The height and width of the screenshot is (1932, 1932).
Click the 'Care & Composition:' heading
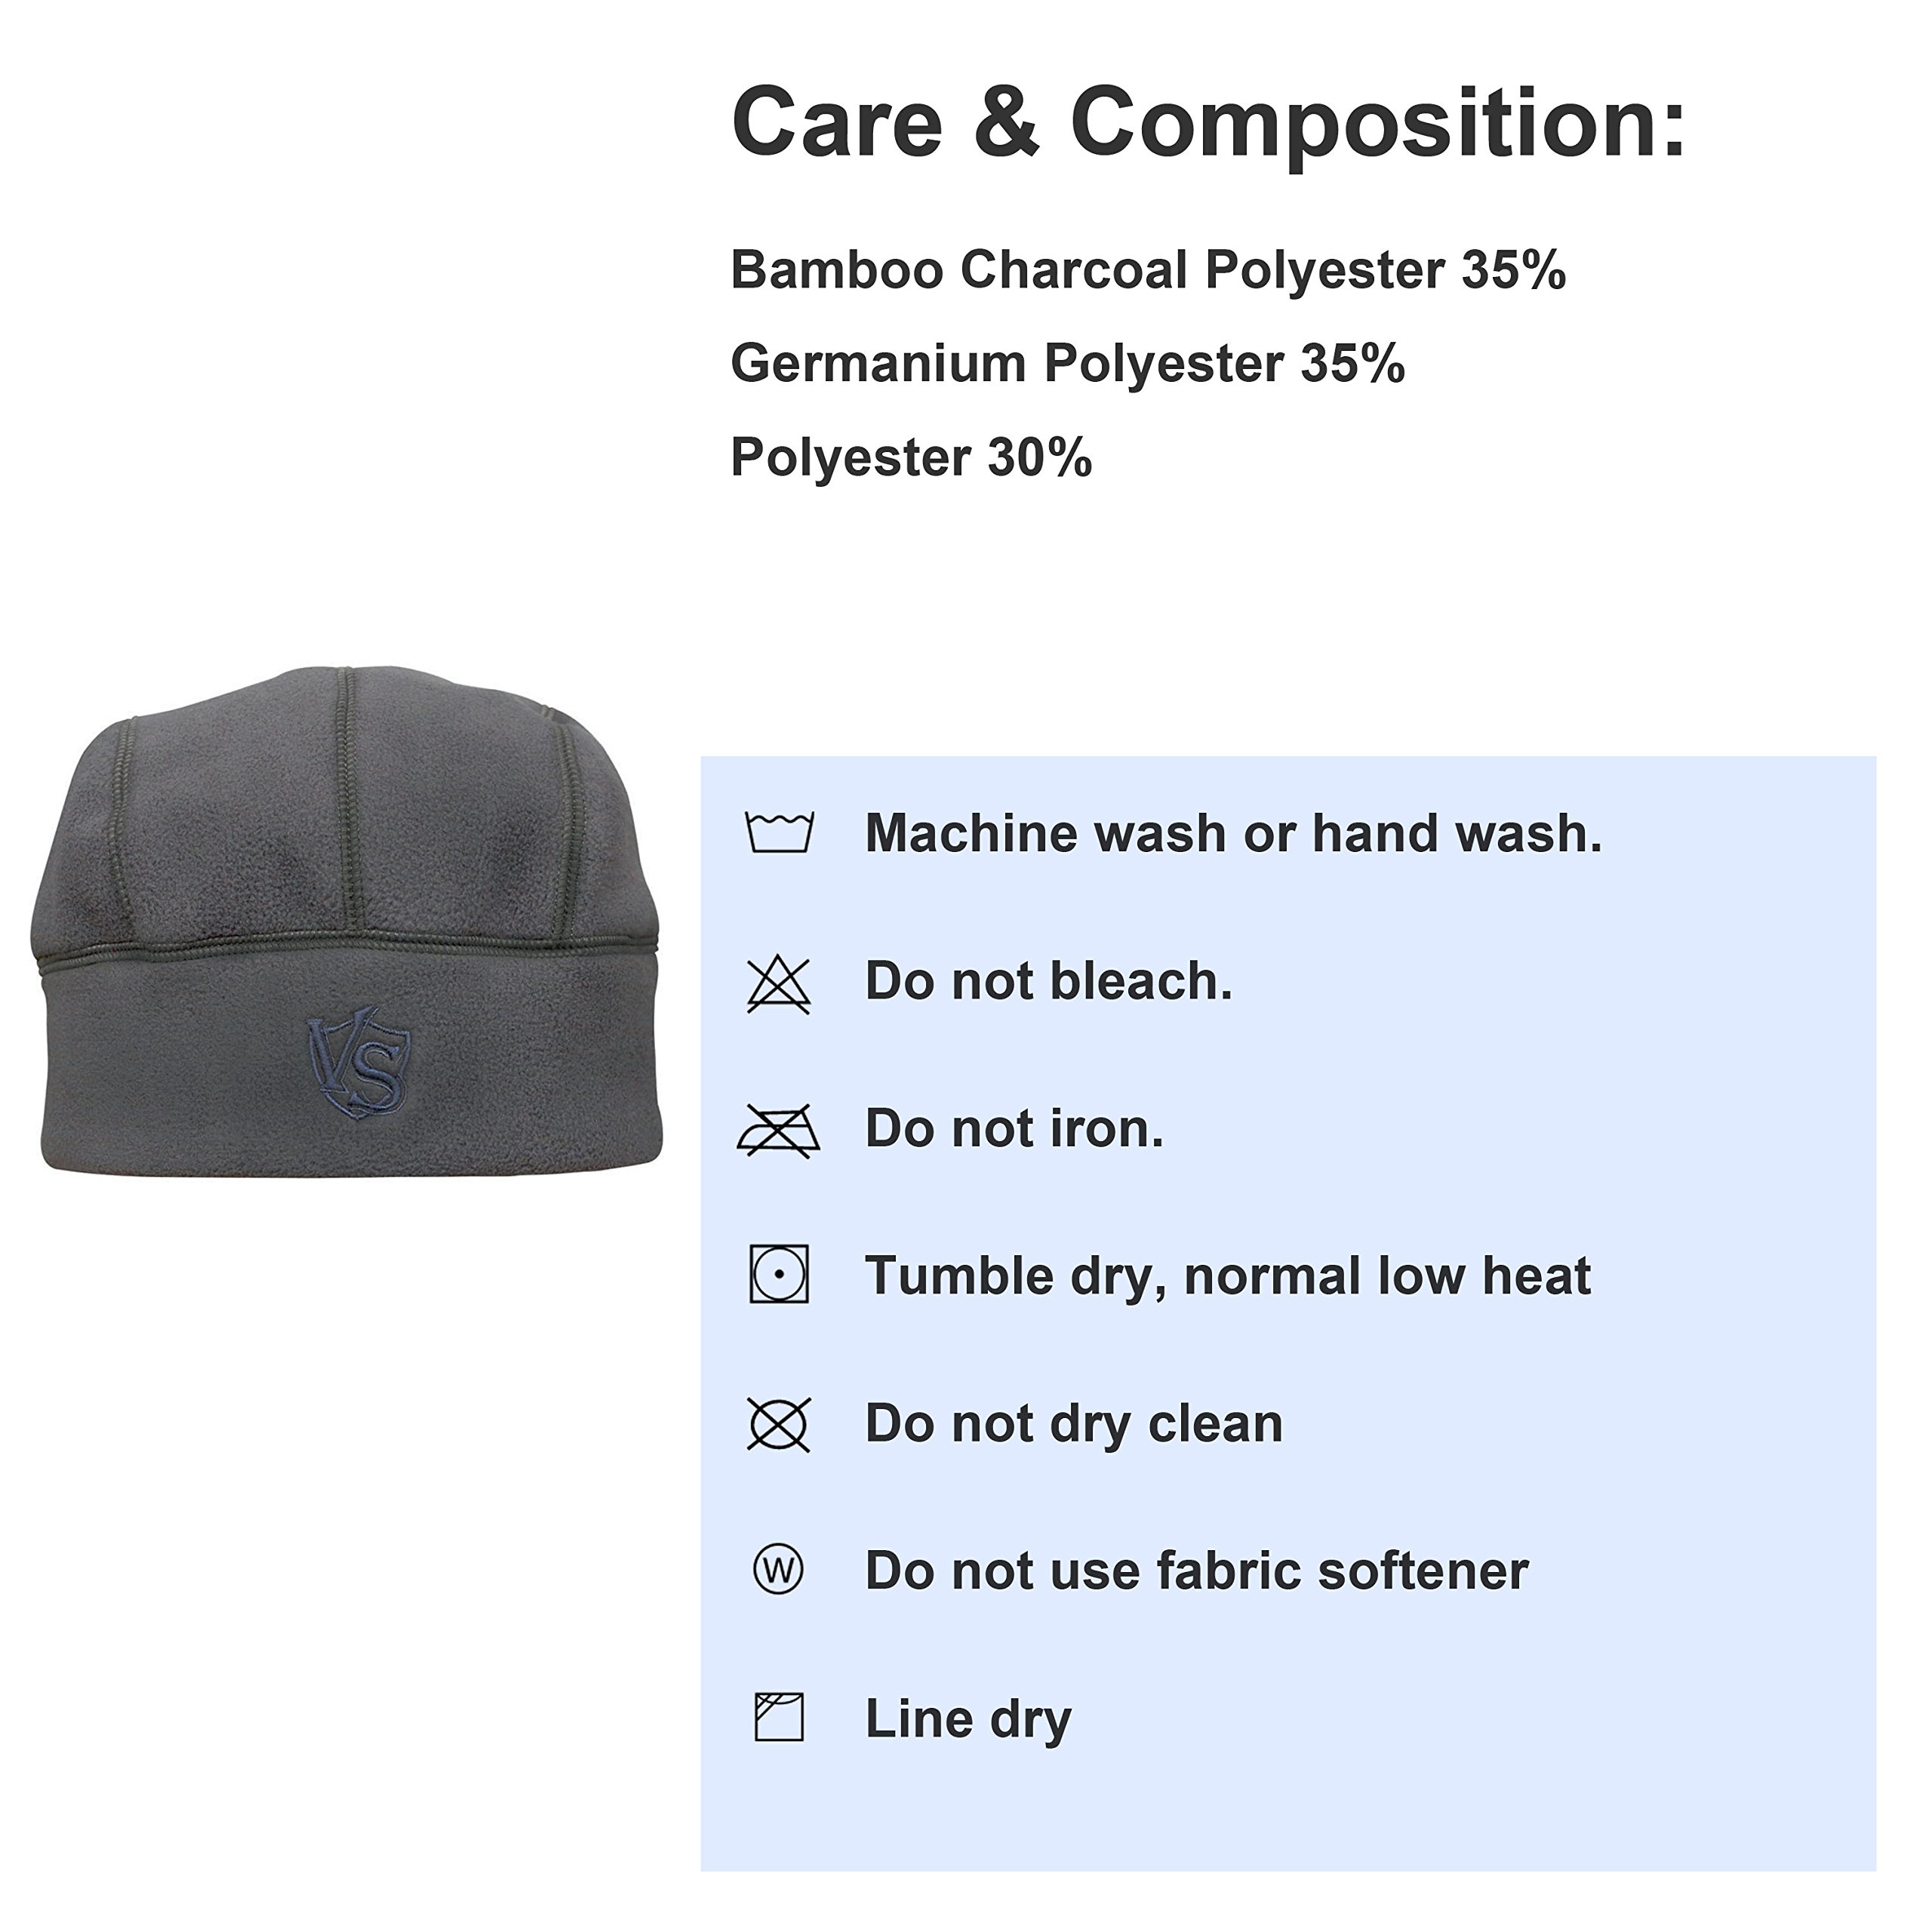click(x=1208, y=122)
